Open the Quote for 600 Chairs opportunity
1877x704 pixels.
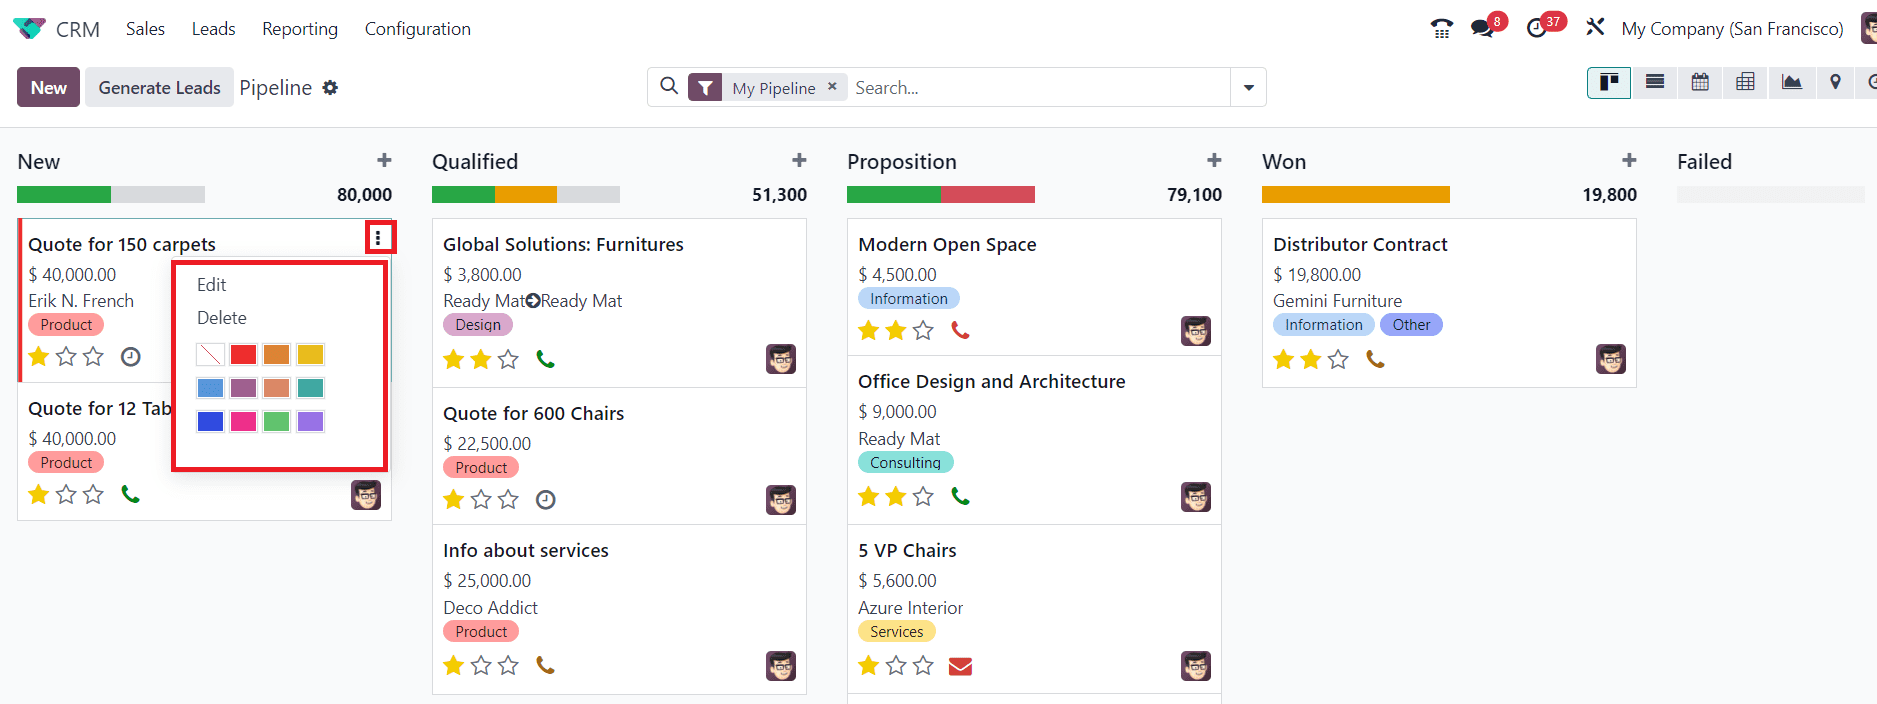[x=533, y=414]
